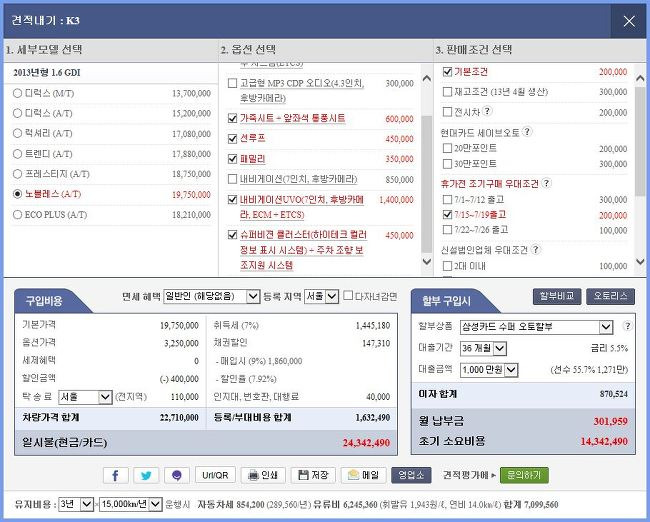Click green 문의하기 button
Screen dimensions: 650x522
(524, 475)
